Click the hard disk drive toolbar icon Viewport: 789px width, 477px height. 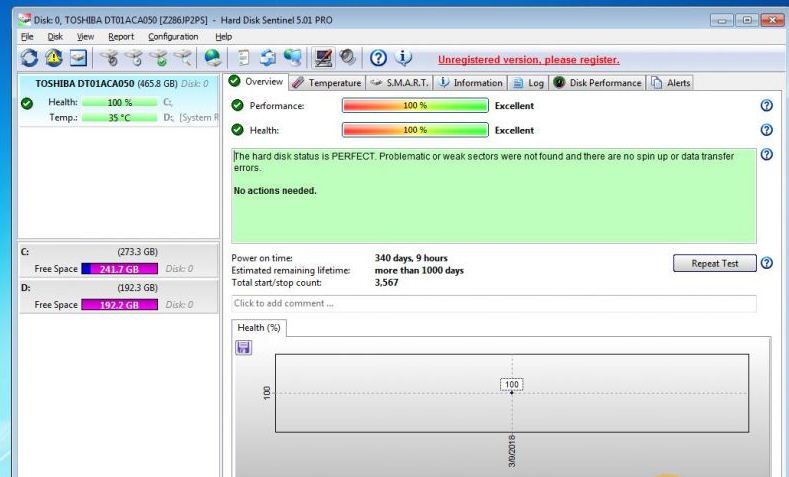(78, 58)
